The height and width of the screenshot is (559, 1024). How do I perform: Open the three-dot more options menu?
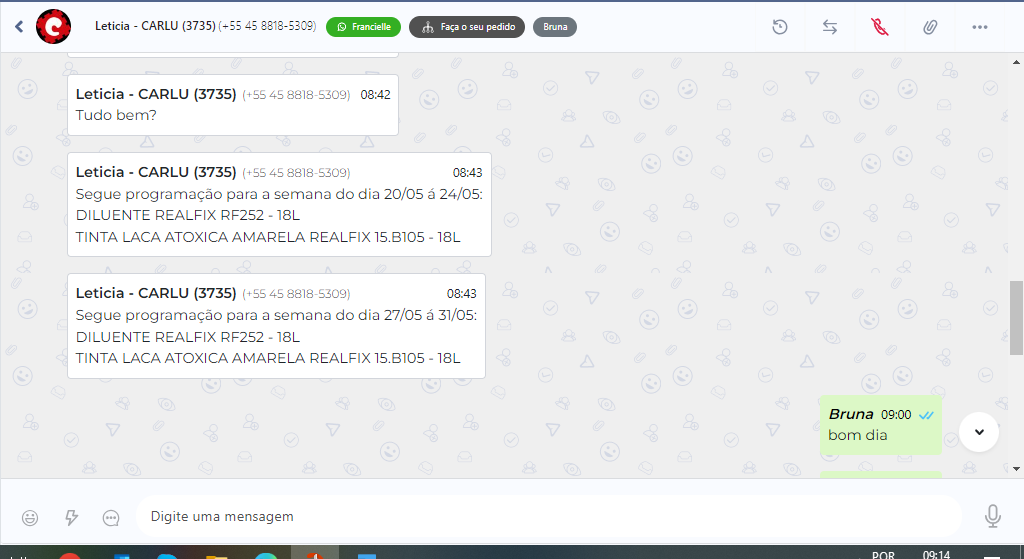980,27
